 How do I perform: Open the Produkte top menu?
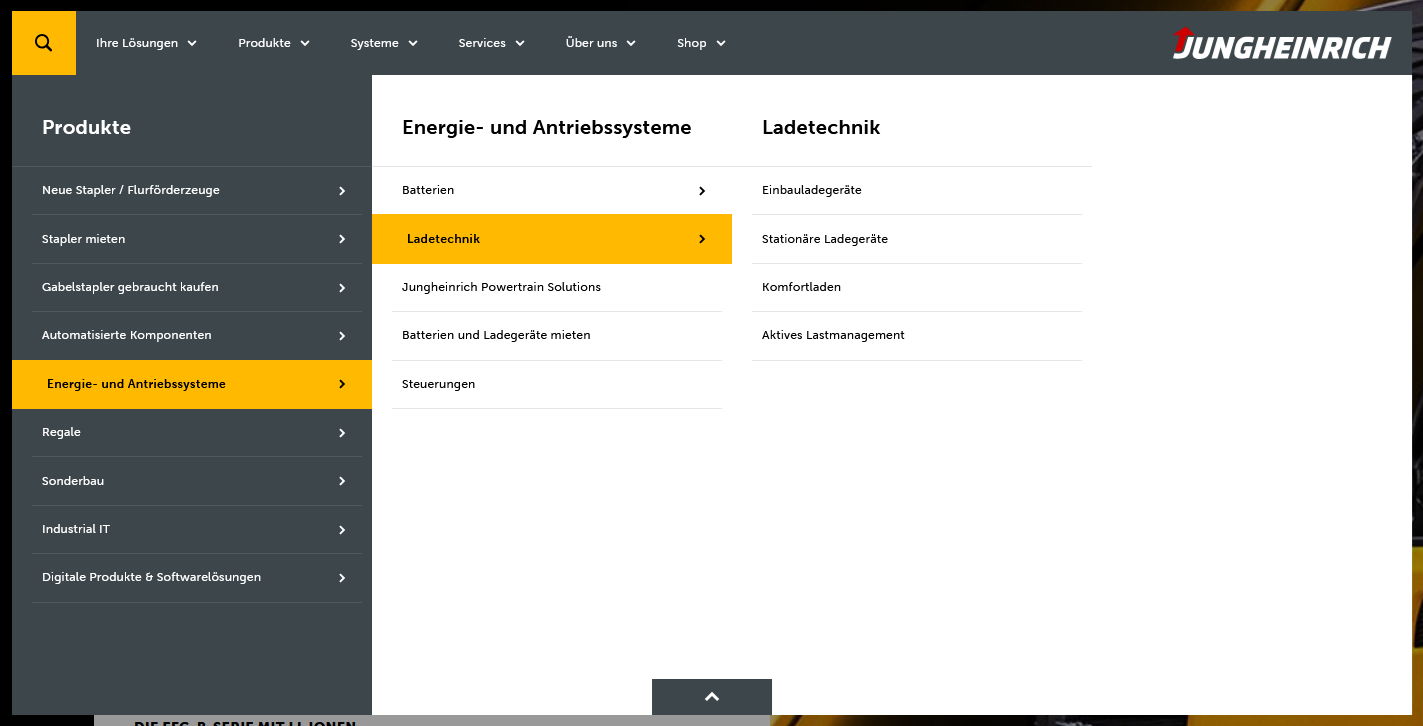264,43
